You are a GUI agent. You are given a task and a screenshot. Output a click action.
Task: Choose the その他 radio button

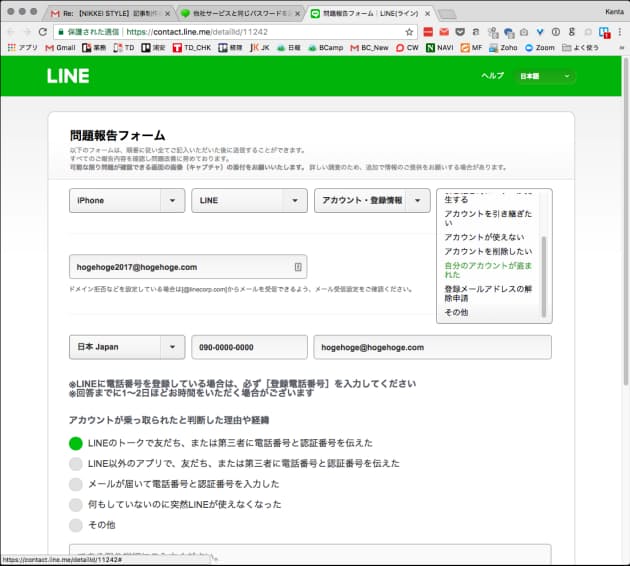coord(76,525)
